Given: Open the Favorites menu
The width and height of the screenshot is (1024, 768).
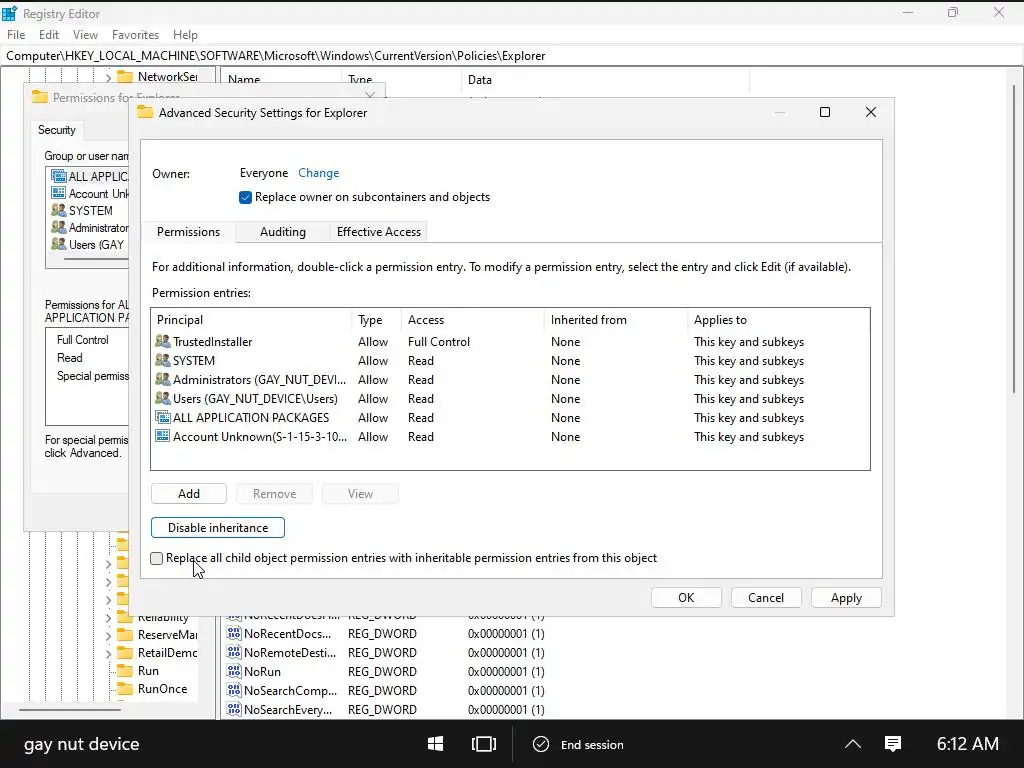Looking at the screenshot, I should pyautogui.click(x=135, y=35).
